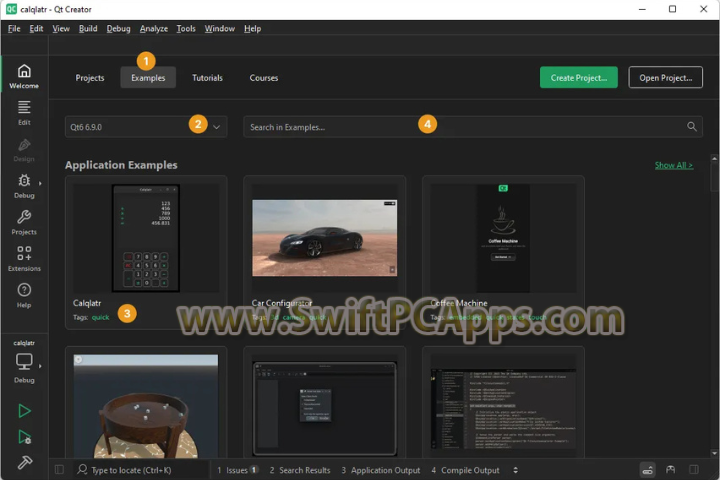
Task: Switch to the Tutorials tab
Action: (x=207, y=78)
